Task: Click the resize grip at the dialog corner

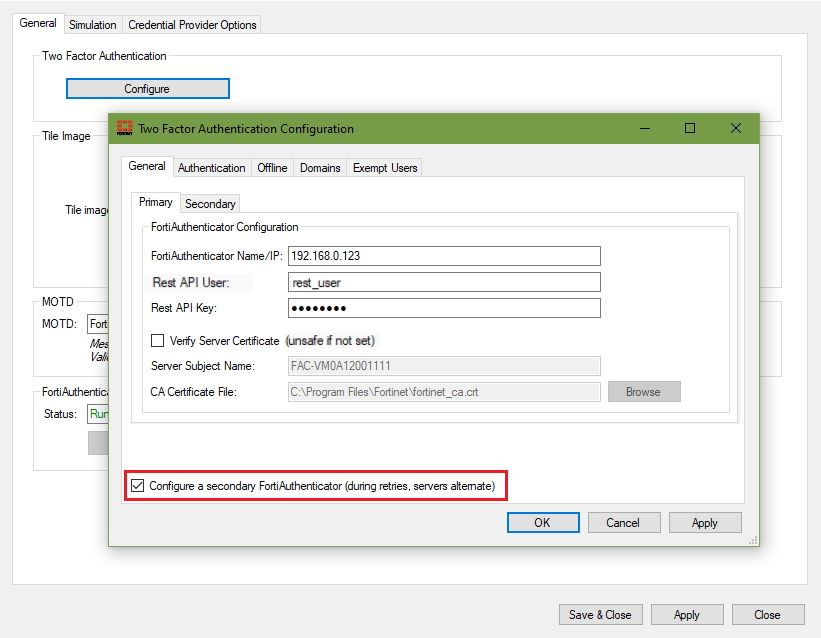Action: [x=753, y=541]
